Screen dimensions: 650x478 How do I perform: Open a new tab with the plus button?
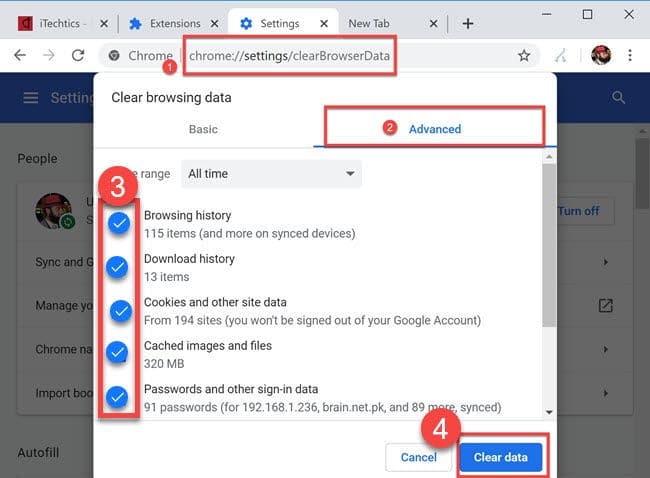pos(468,24)
